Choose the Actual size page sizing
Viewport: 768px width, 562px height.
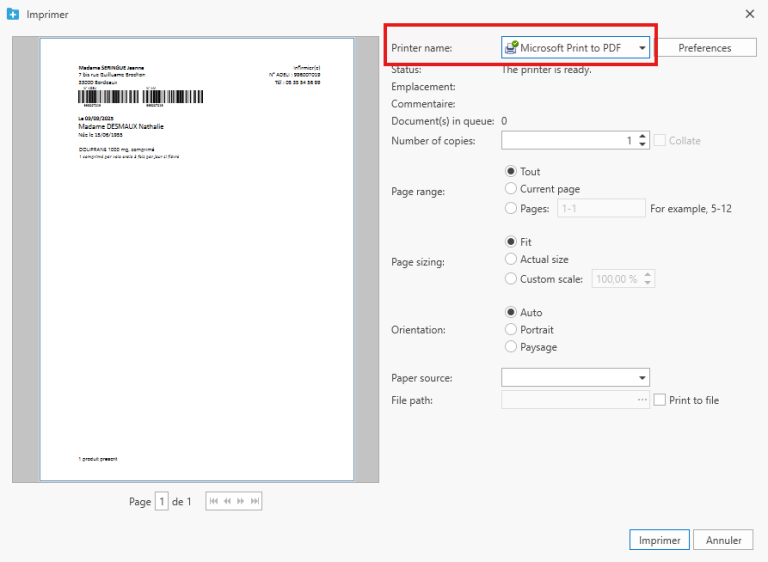point(512,260)
